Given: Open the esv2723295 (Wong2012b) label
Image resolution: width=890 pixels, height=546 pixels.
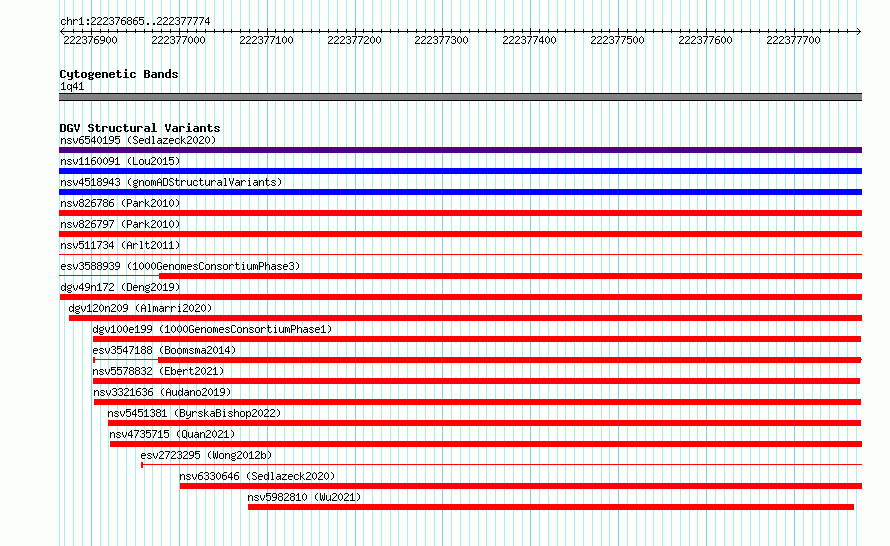Looking at the screenshot, I should (x=206, y=455).
